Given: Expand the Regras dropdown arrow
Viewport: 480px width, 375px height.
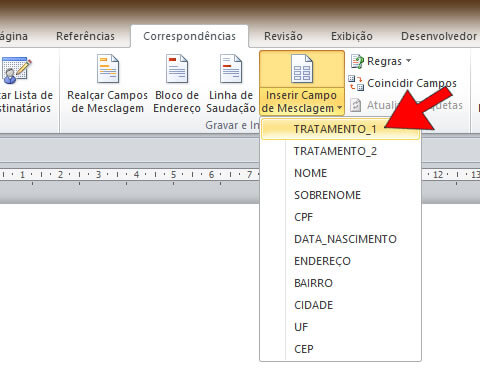Looking at the screenshot, I should [408, 61].
